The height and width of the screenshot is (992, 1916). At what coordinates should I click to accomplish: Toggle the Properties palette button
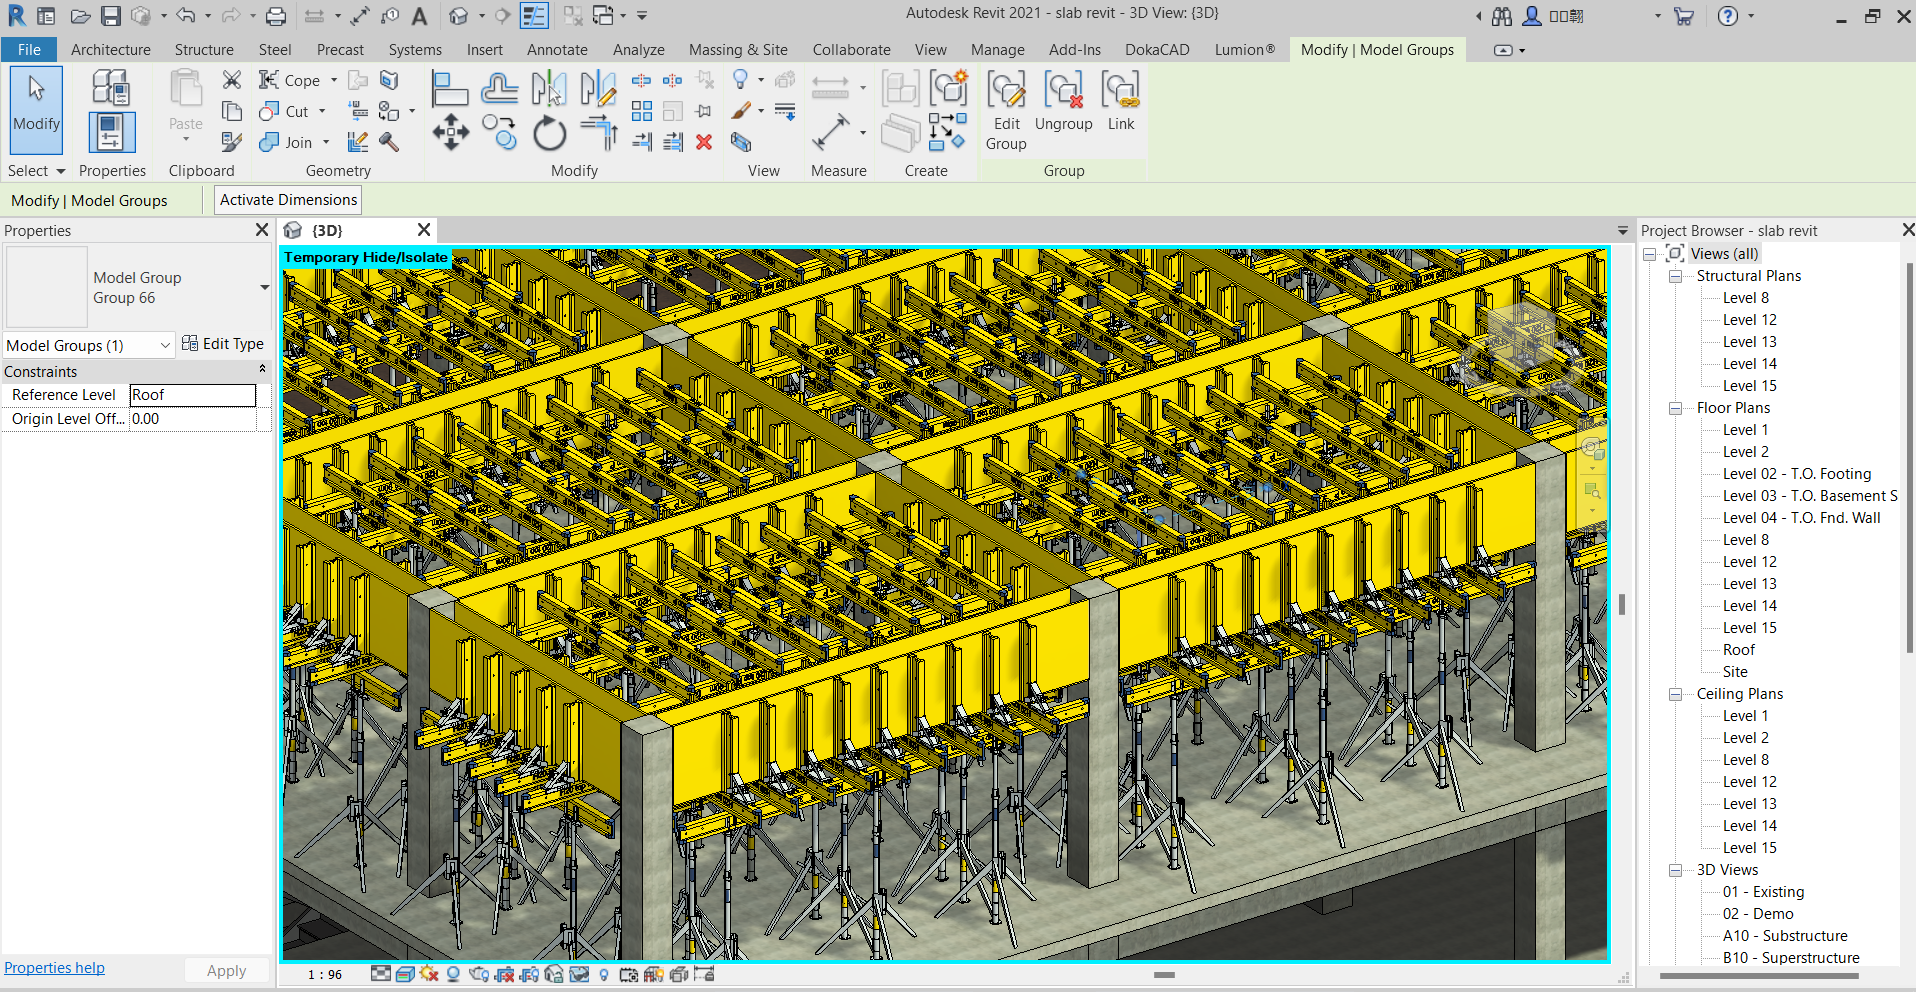point(111,132)
